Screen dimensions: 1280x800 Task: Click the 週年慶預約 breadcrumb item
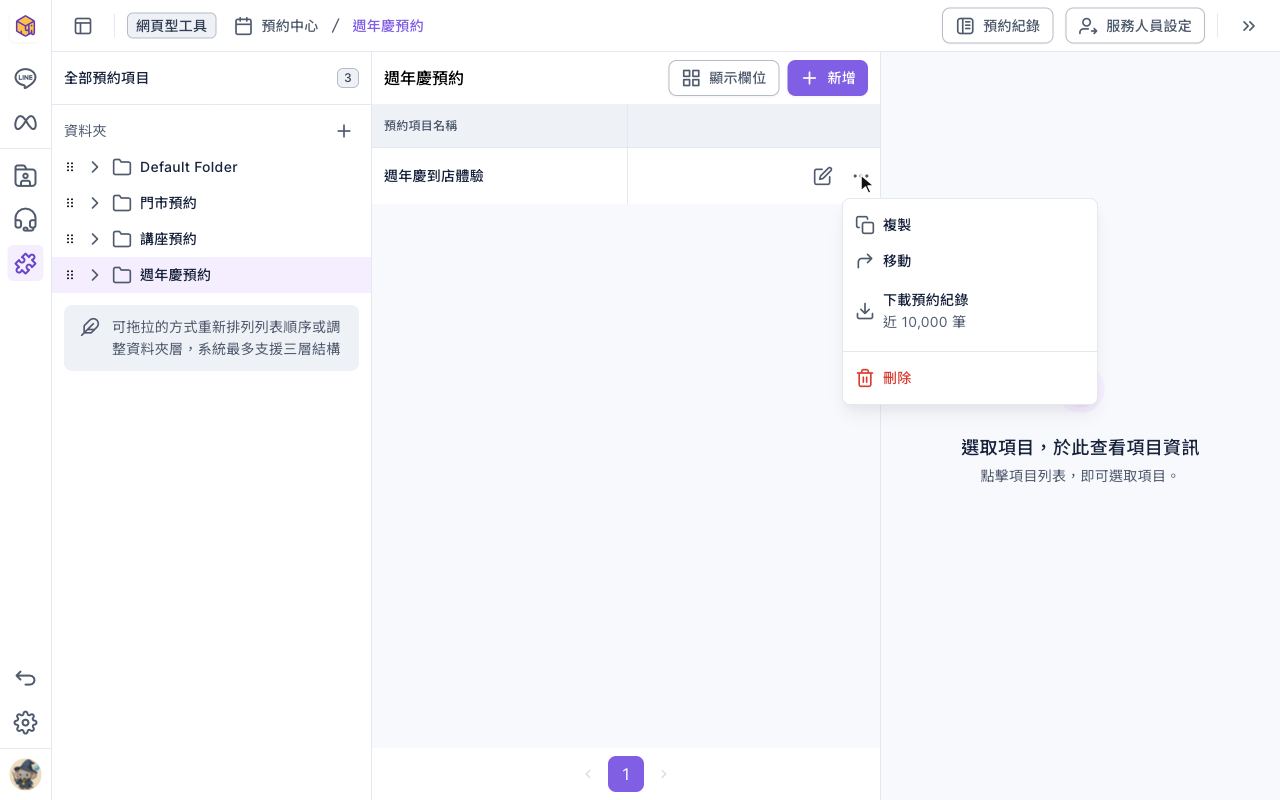[388, 26]
